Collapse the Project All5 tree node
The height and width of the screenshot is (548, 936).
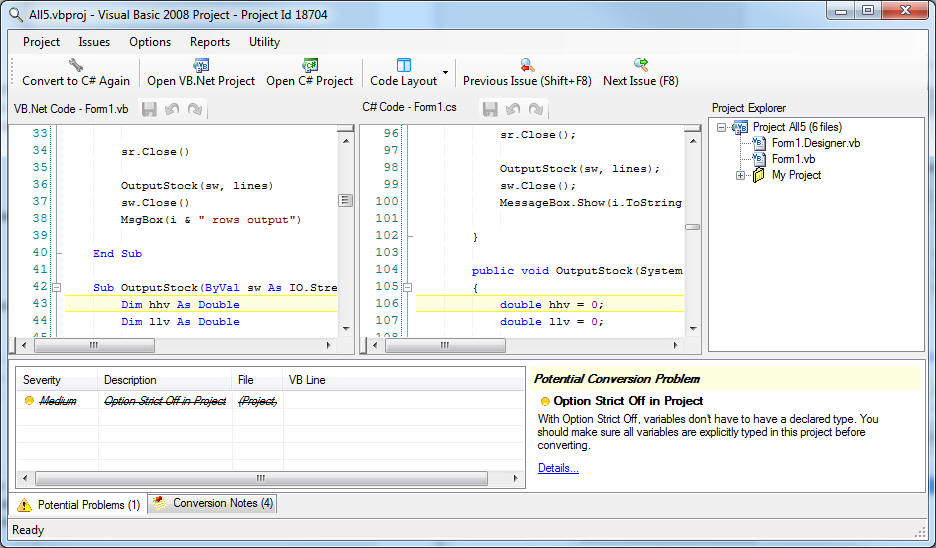(722, 127)
